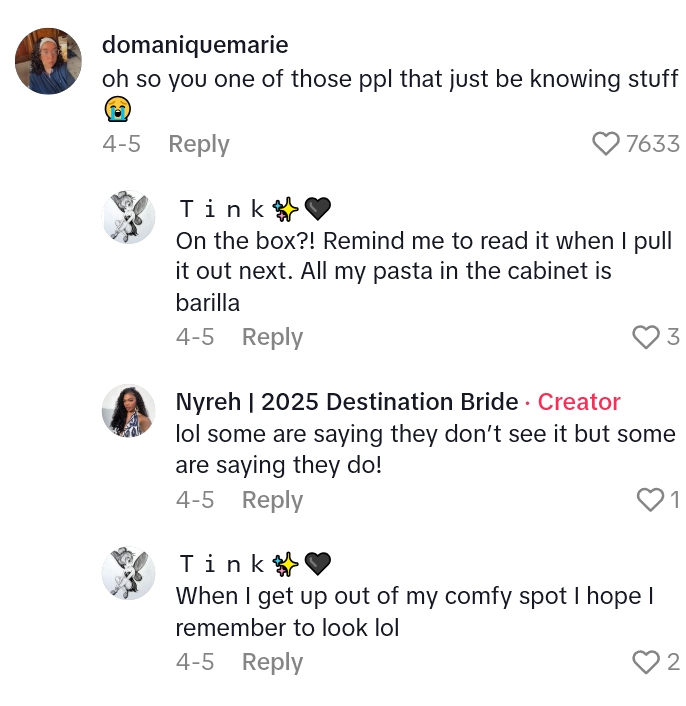Image resolution: width=686 pixels, height=706 pixels.
Task: Tap the heart on Tink's "On the box?!" reply
Action: pos(646,337)
